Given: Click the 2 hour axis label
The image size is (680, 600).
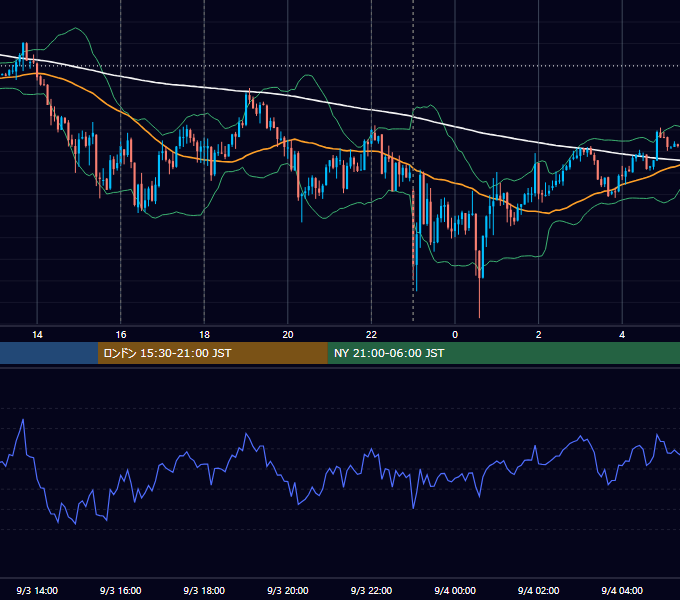Looking at the screenshot, I should point(539,335).
